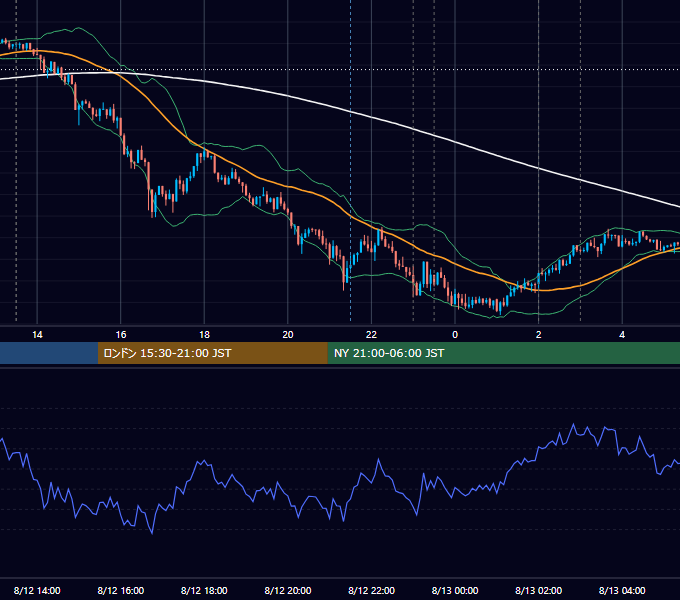This screenshot has height=600, width=680.
Task: Click hour label 4 on price chart axis
Action: 622,335
